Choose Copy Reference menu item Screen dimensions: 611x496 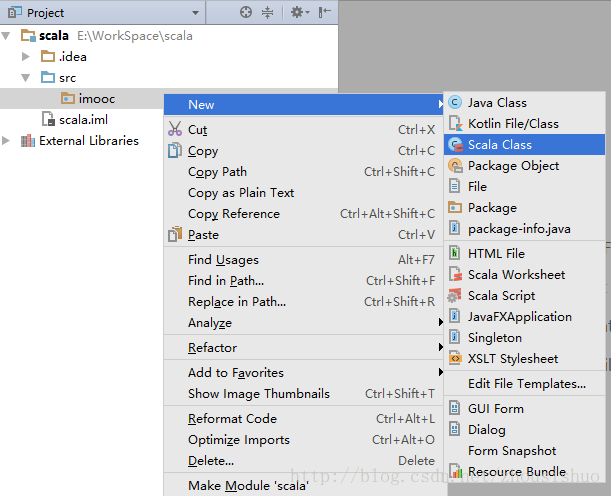click(x=304, y=214)
